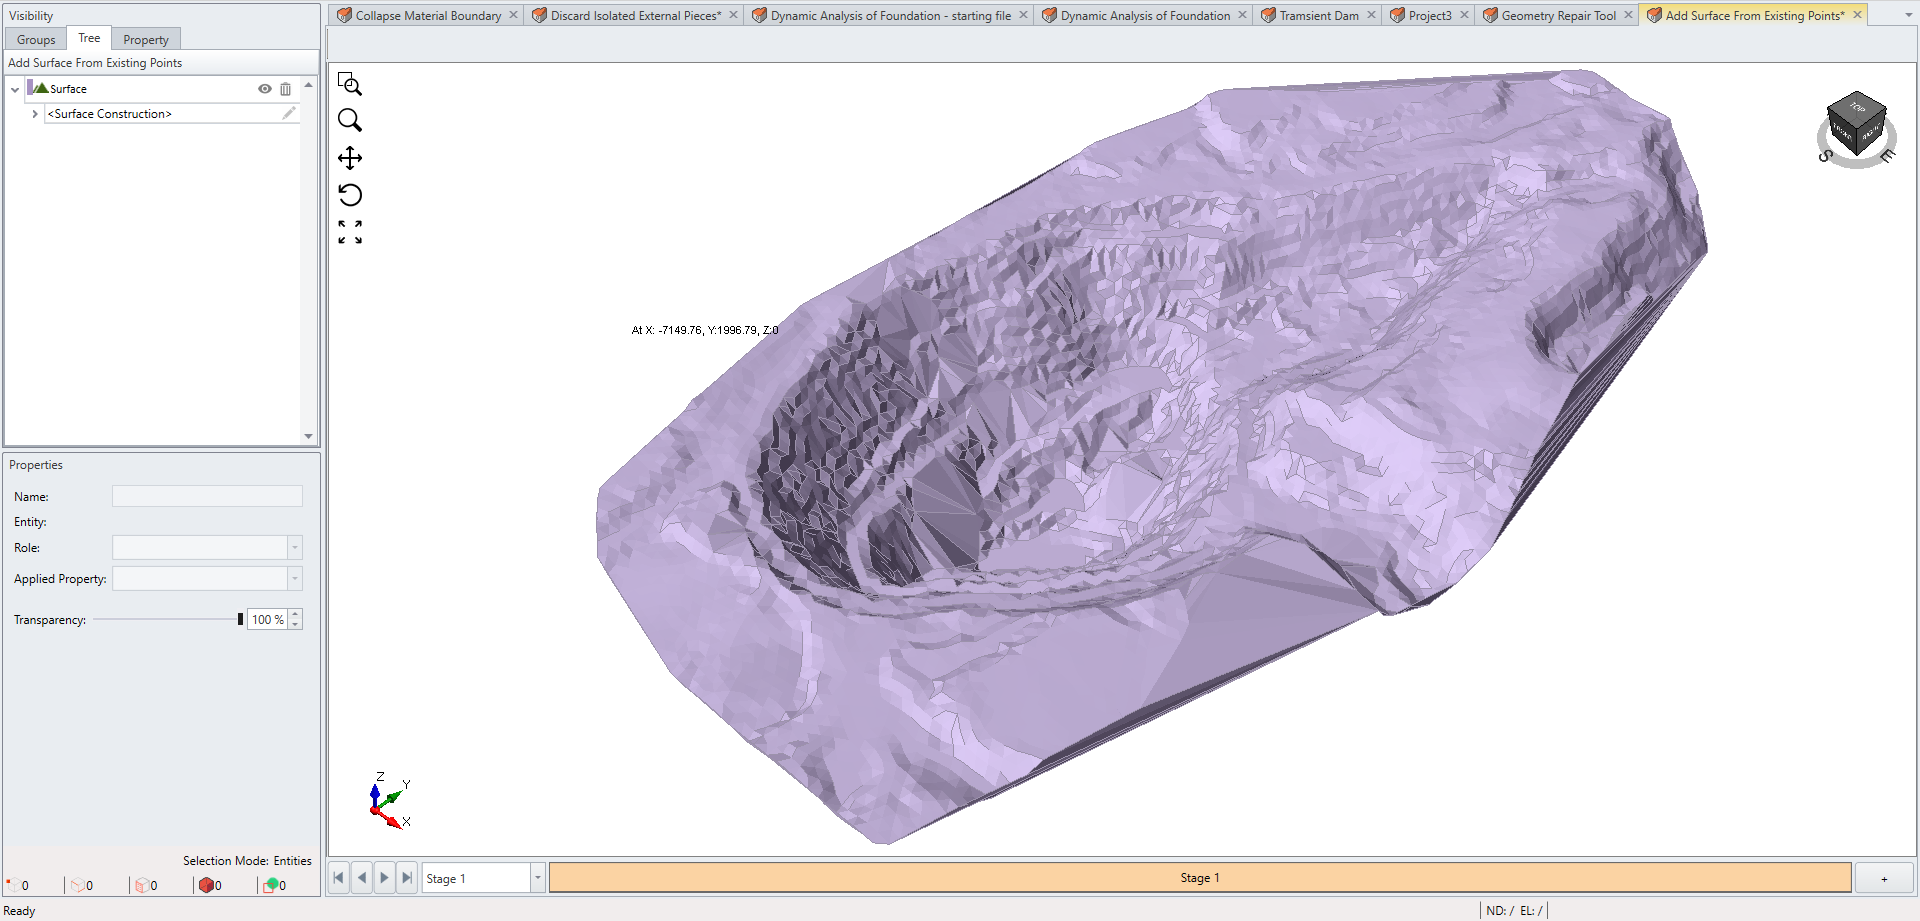Click the Zoom Extents icon
Screen dimensions: 1920x921
(349, 232)
